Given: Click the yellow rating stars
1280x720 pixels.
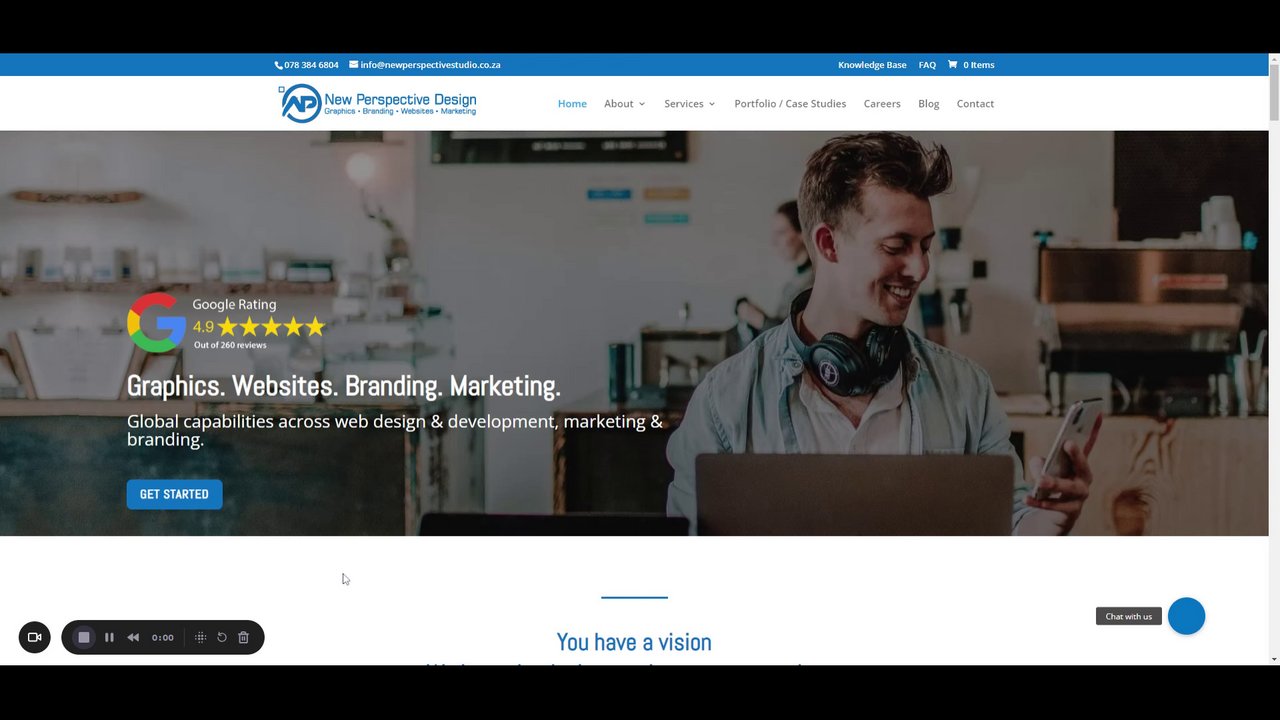Looking at the screenshot, I should pos(271,327).
